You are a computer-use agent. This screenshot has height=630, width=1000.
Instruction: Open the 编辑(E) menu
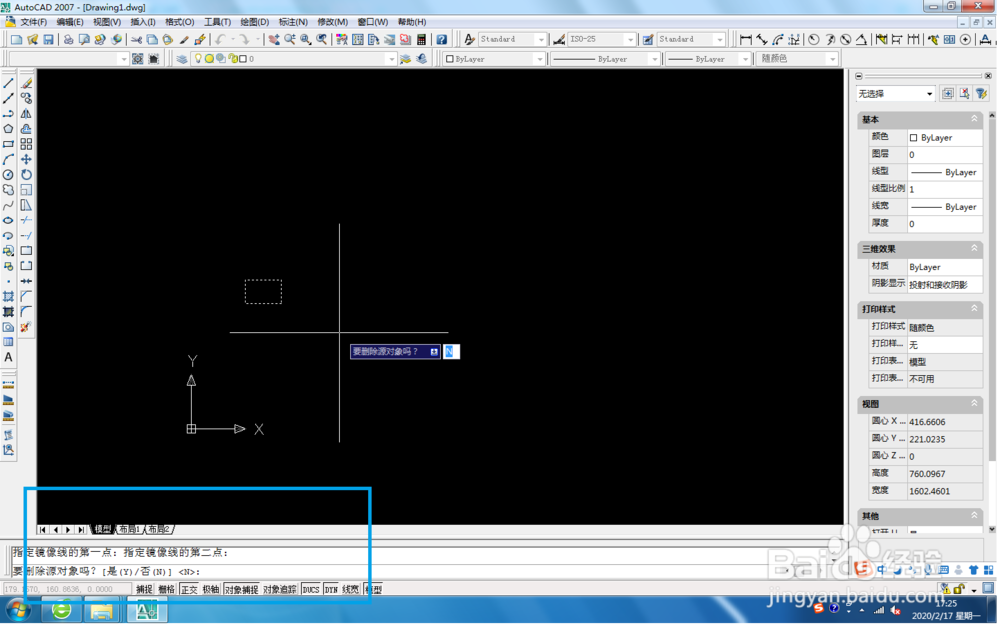(x=70, y=22)
